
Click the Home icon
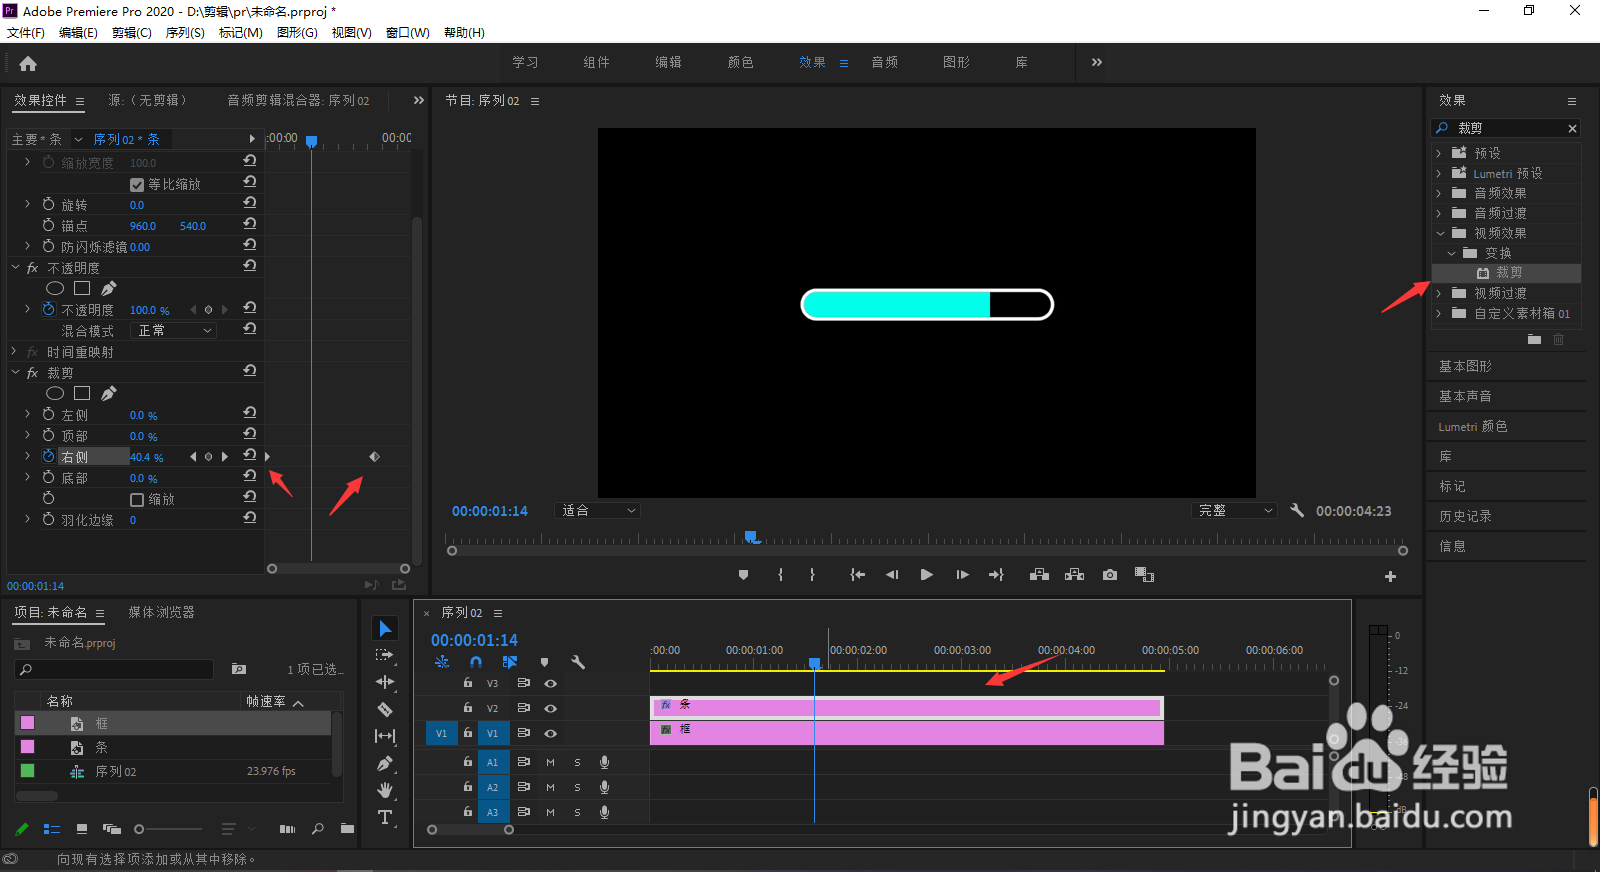click(x=28, y=63)
